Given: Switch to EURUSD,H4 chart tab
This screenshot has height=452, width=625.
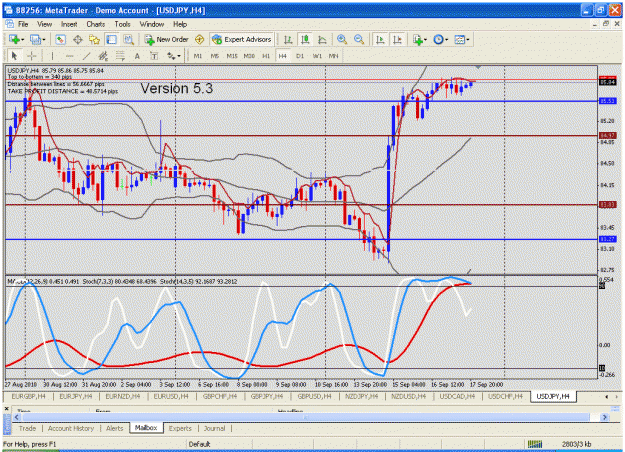Looking at the screenshot, I should click(171, 396).
